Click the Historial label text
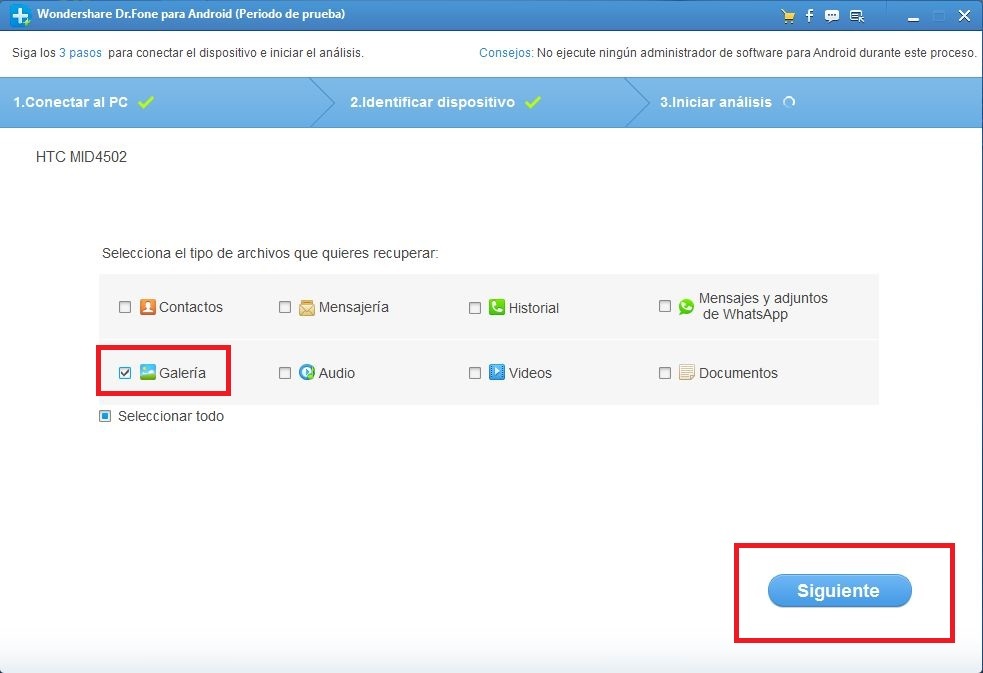Image resolution: width=983 pixels, height=673 pixels. [534, 308]
